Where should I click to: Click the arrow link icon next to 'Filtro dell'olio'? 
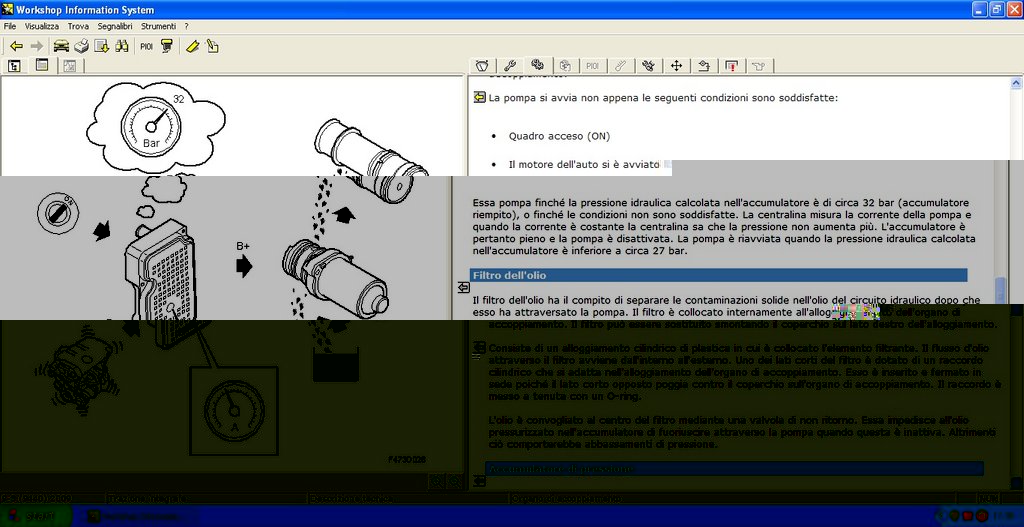tap(463, 287)
